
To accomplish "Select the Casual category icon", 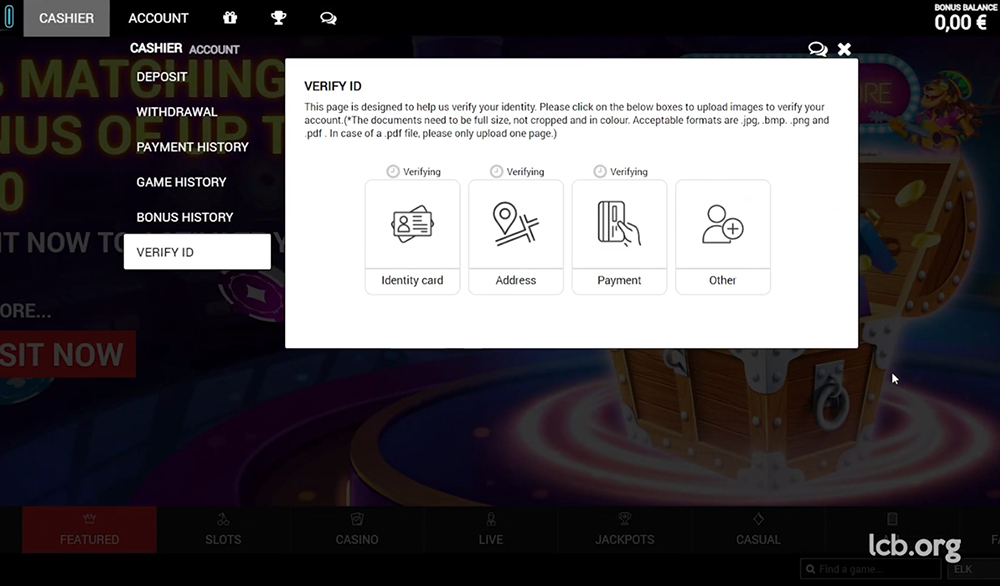I will click(758, 519).
